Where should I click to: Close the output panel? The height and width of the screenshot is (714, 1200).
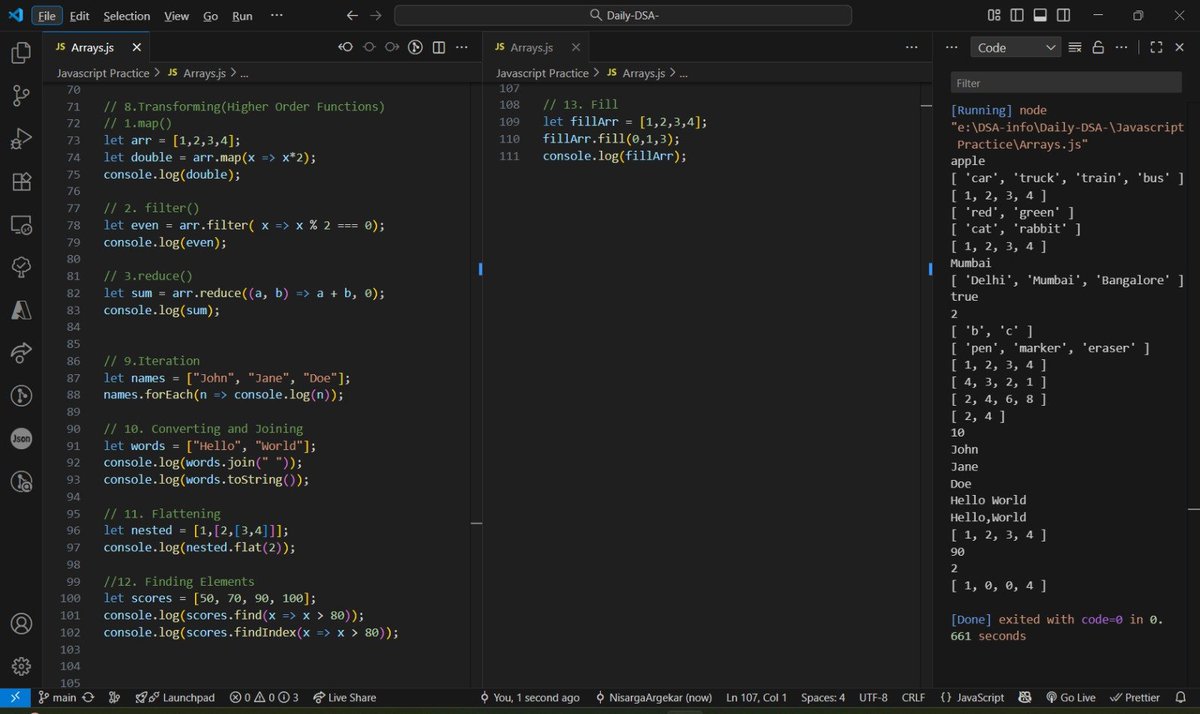tap(1180, 47)
